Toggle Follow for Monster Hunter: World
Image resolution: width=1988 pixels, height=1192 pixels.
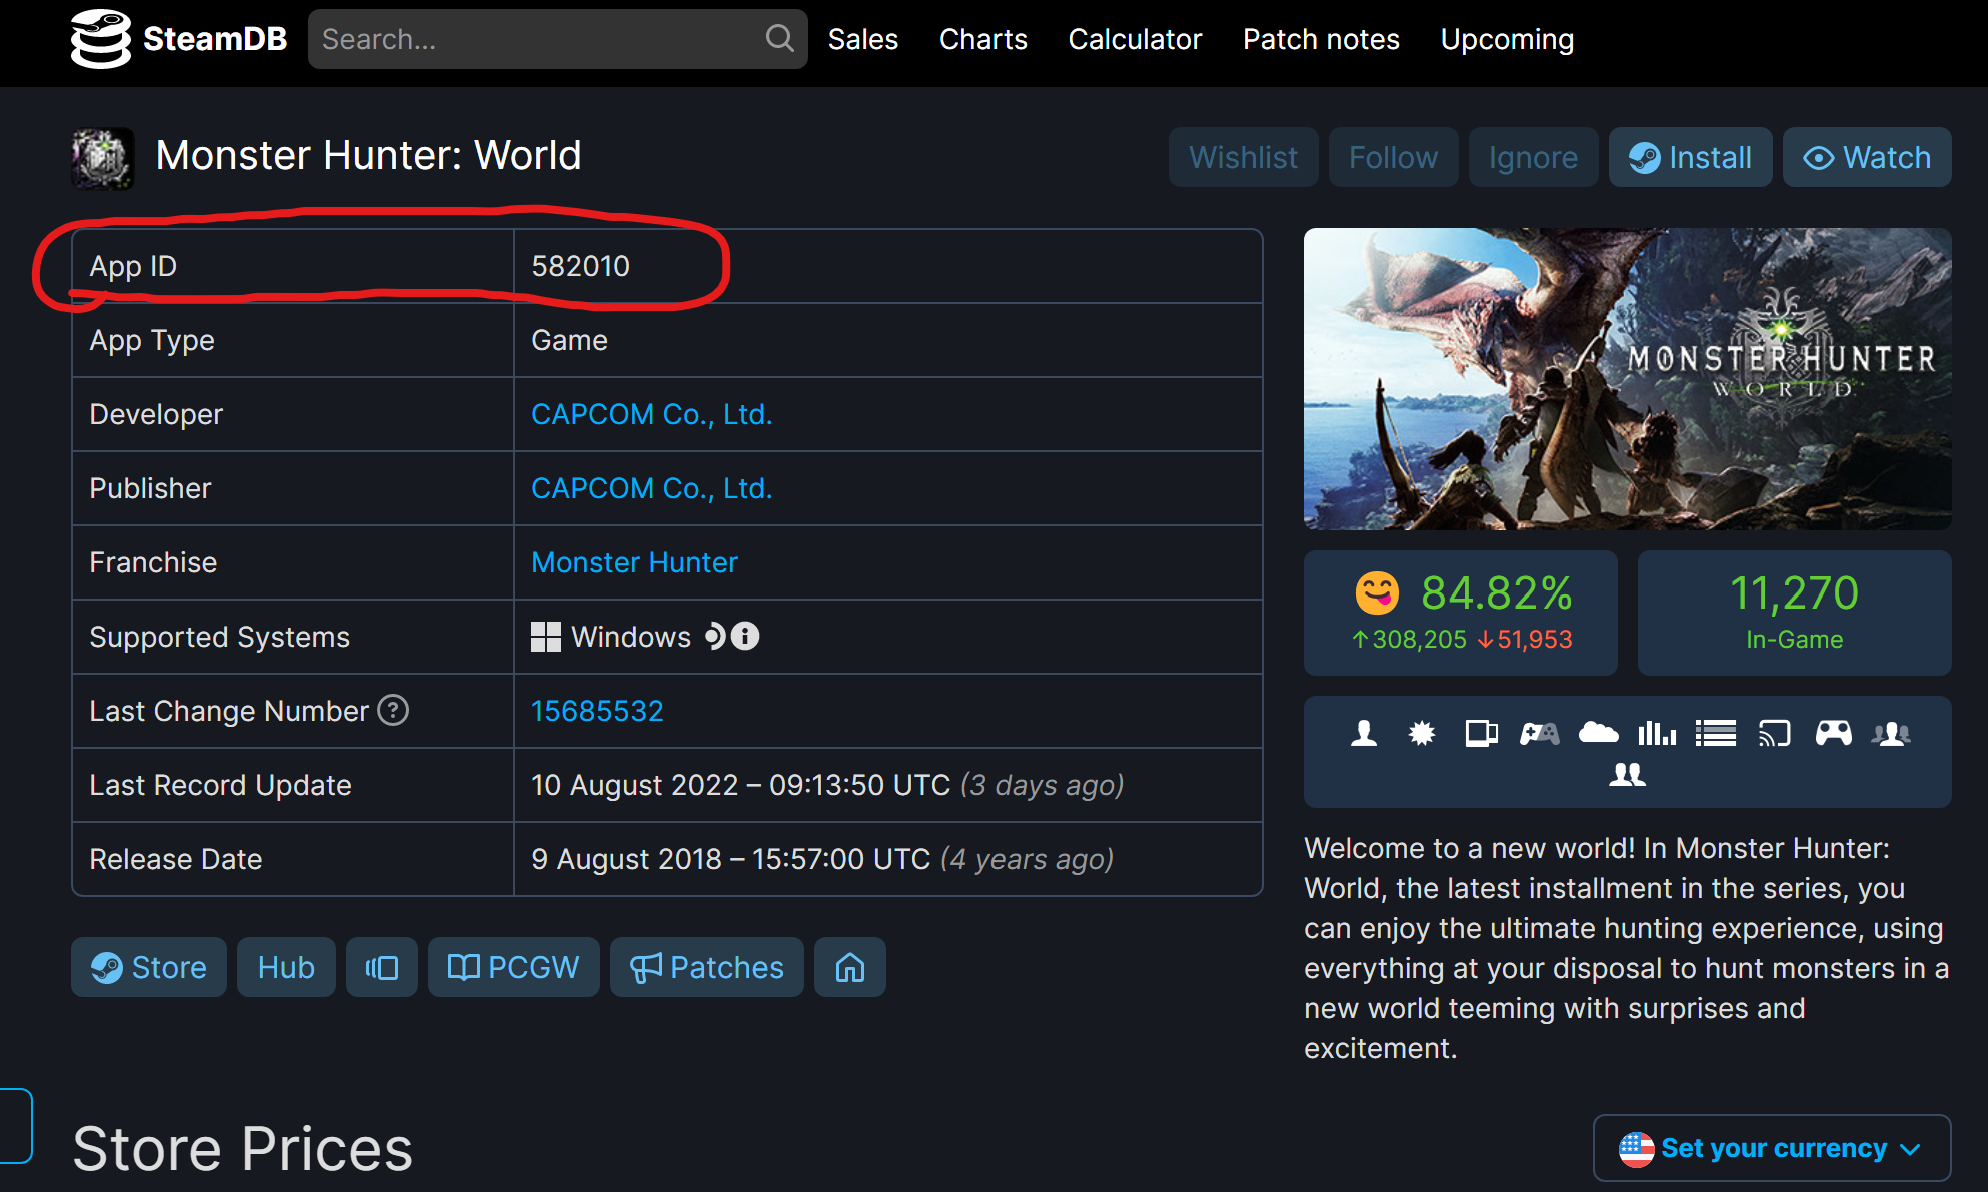(1392, 157)
